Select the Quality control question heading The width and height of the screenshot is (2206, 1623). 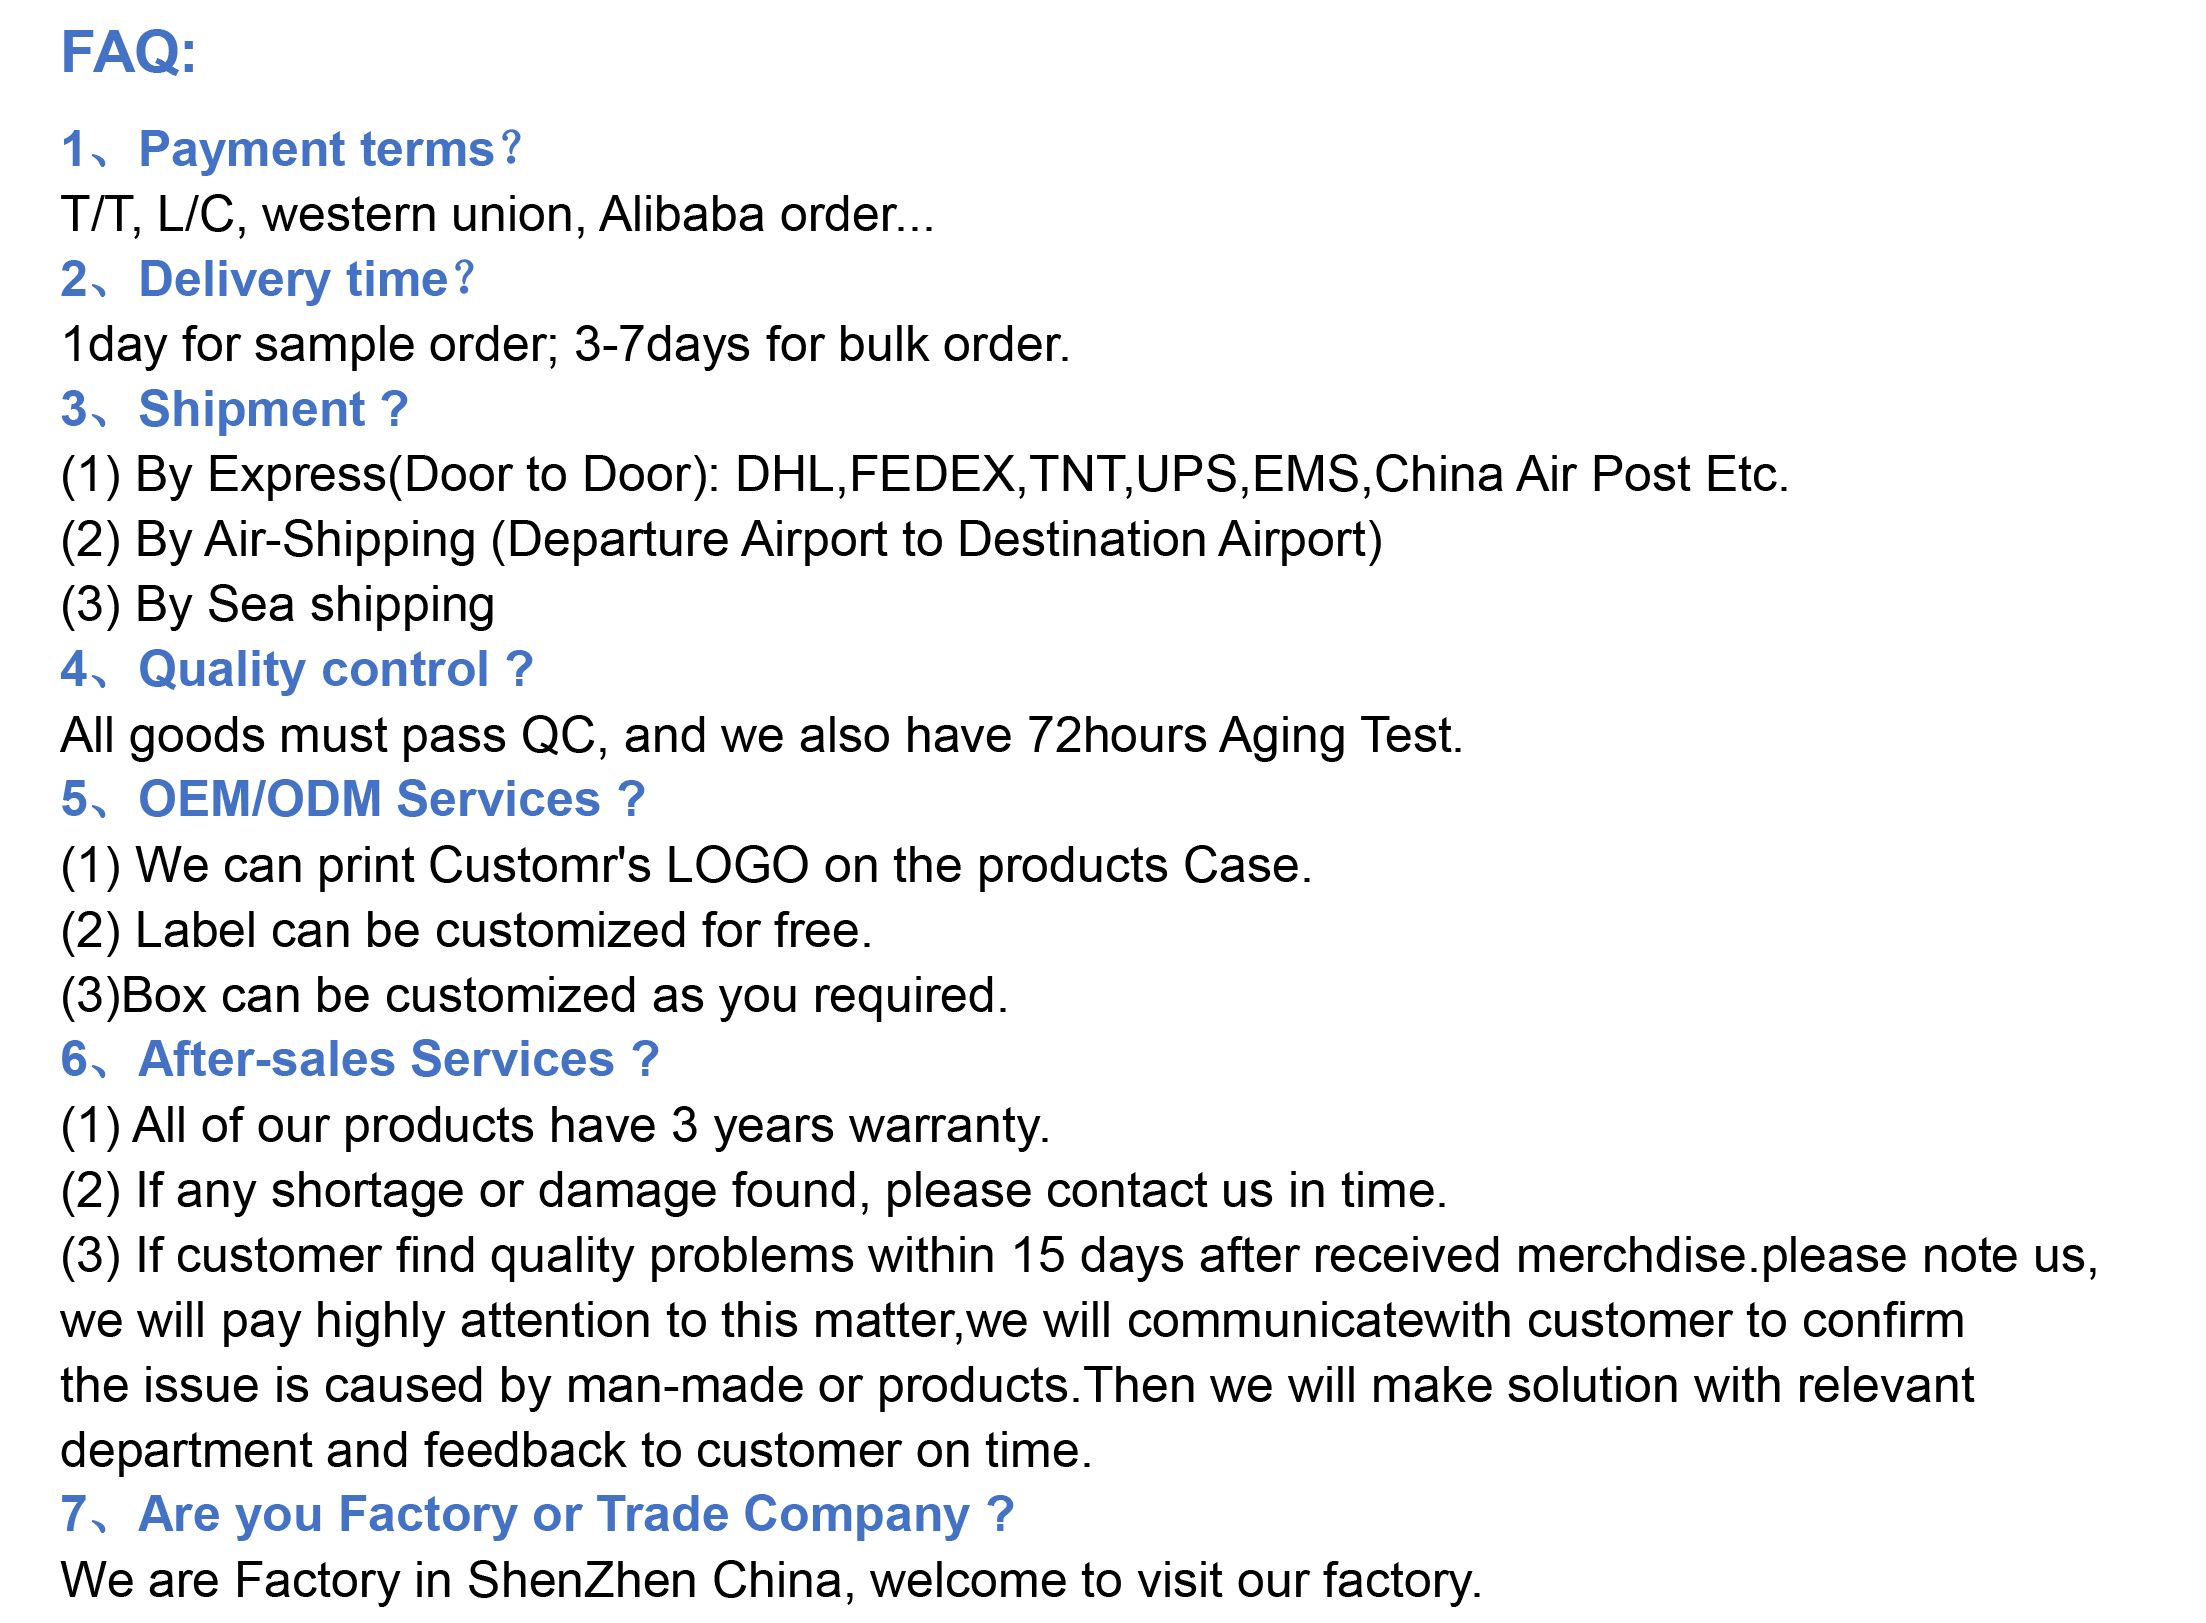(x=297, y=670)
